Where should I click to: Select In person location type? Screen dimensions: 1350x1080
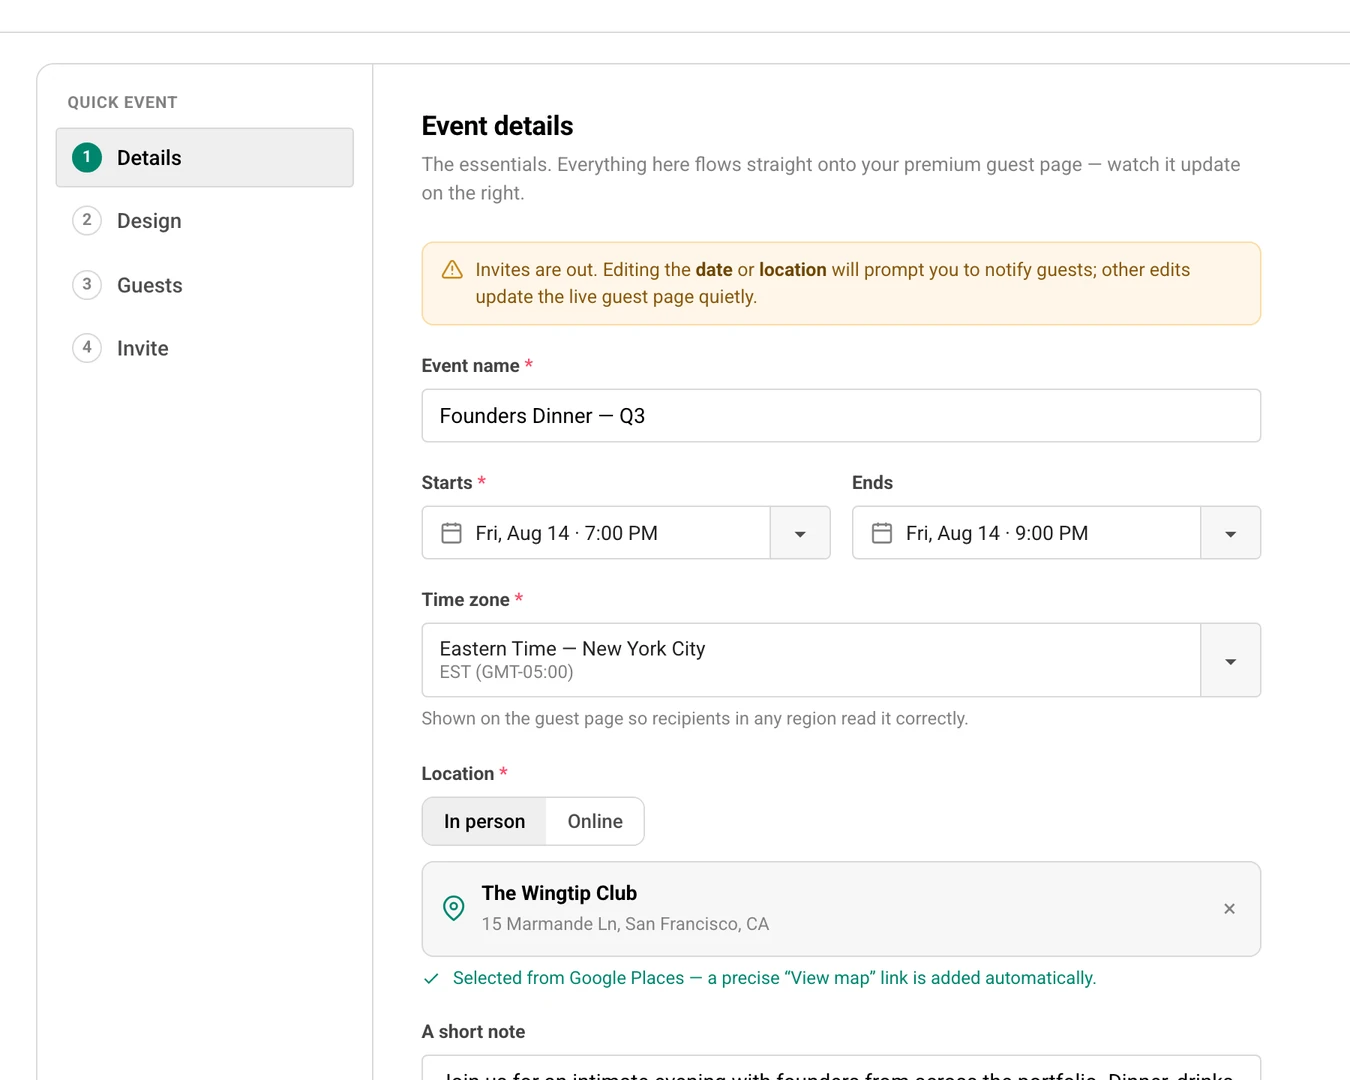coord(484,821)
